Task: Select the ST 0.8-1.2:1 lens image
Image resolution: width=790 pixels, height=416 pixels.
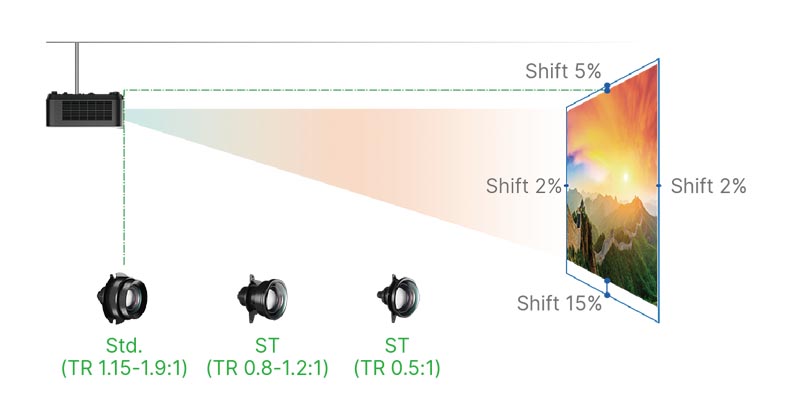Action: click(x=262, y=299)
